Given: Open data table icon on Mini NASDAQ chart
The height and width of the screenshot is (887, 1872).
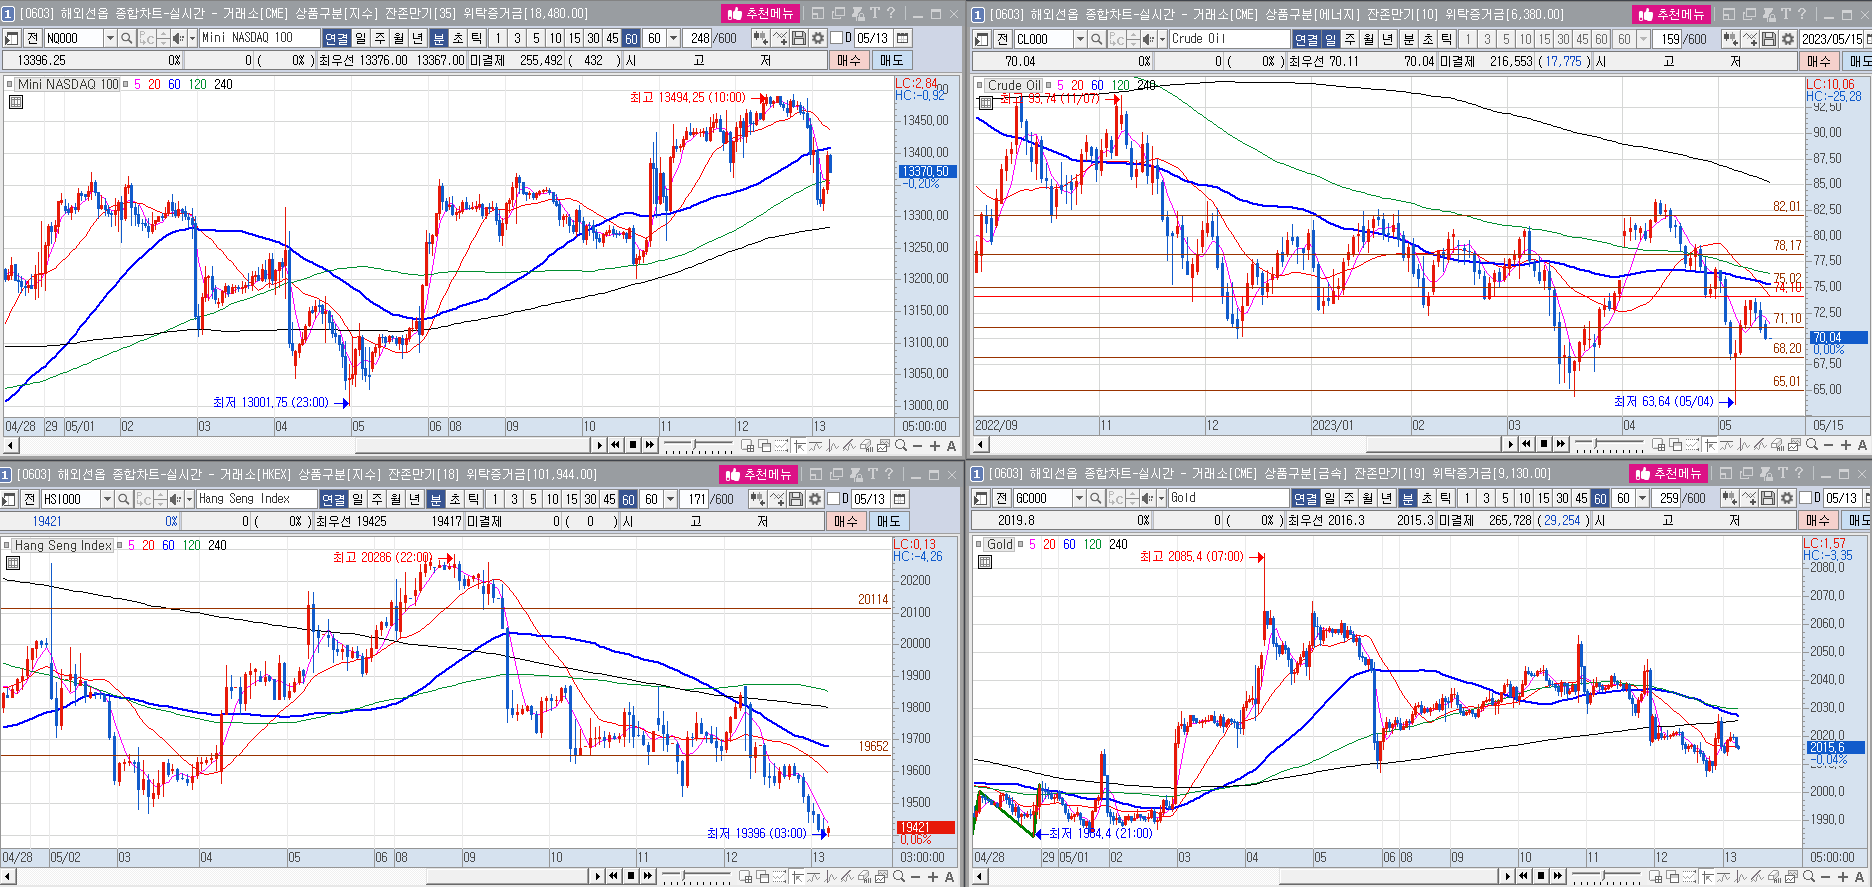Looking at the screenshot, I should click(x=15, y=102).
